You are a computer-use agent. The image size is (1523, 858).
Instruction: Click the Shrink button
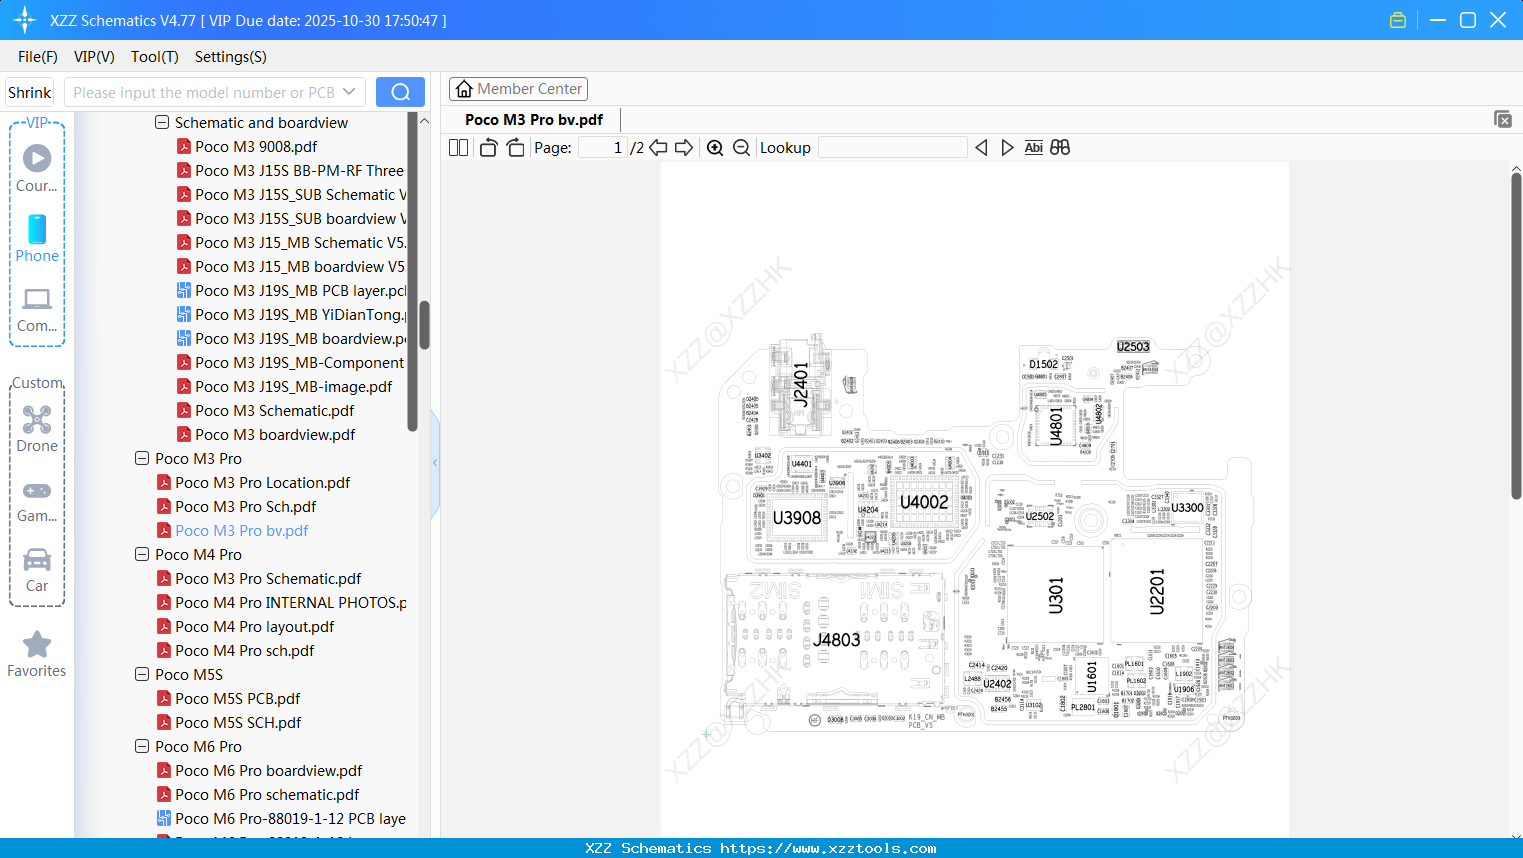[x=30, y=92]
